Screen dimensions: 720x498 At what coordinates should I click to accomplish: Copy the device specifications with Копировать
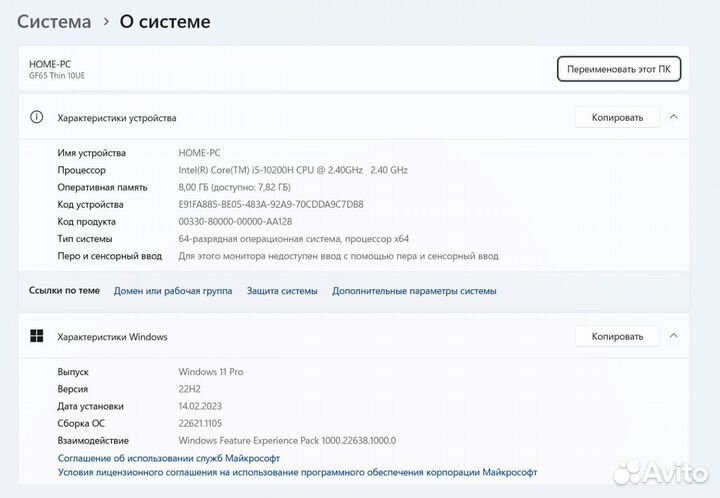[617, 117]
